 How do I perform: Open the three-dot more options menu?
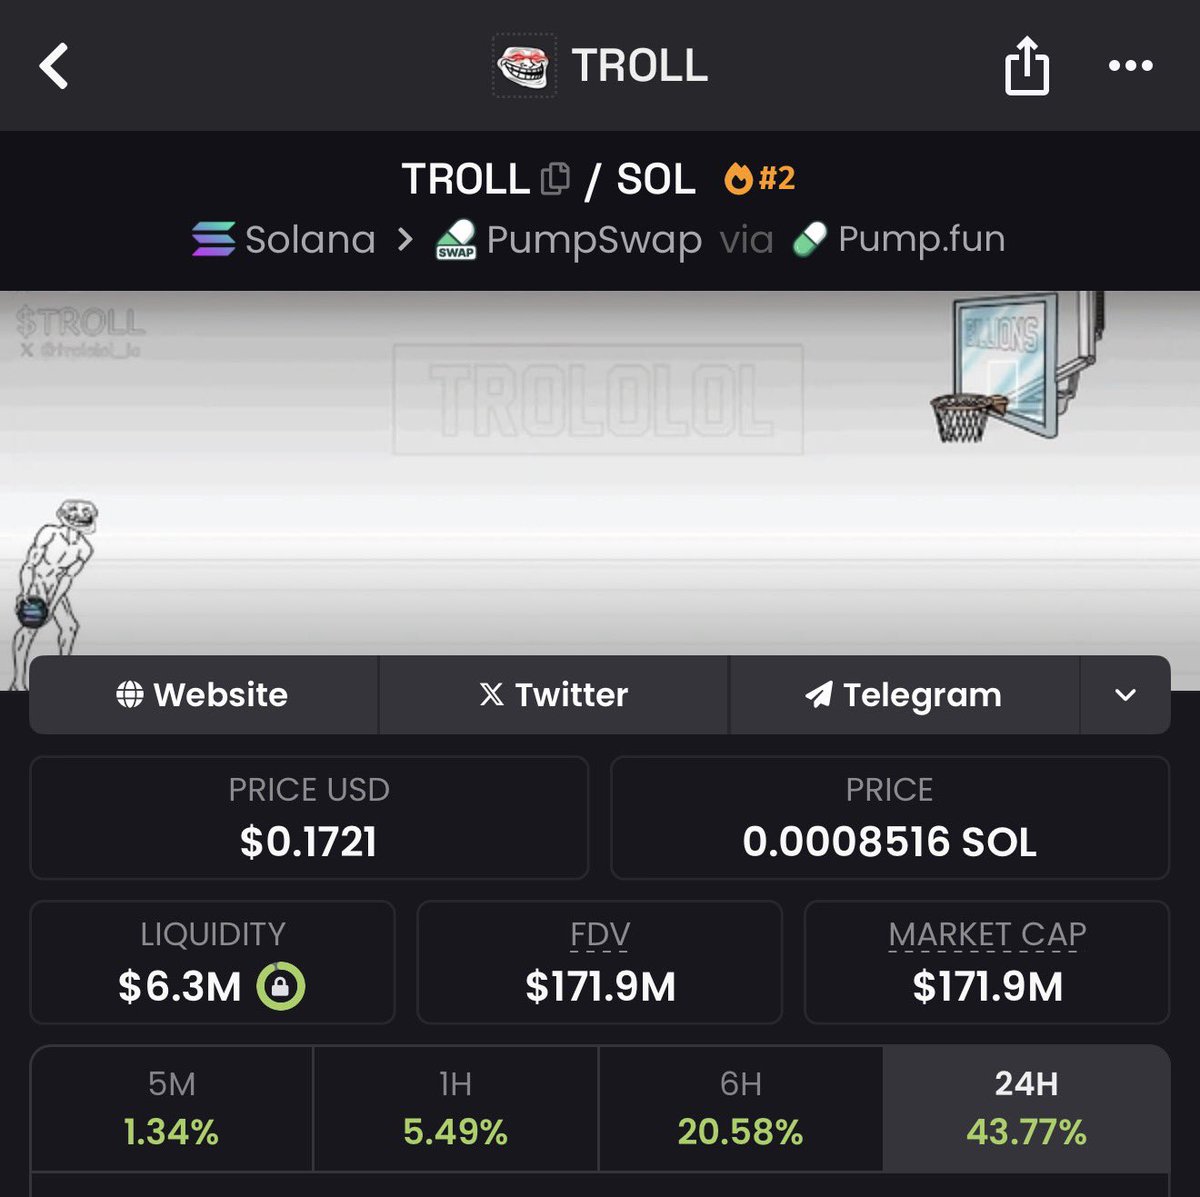click(x=1130, y=66)
